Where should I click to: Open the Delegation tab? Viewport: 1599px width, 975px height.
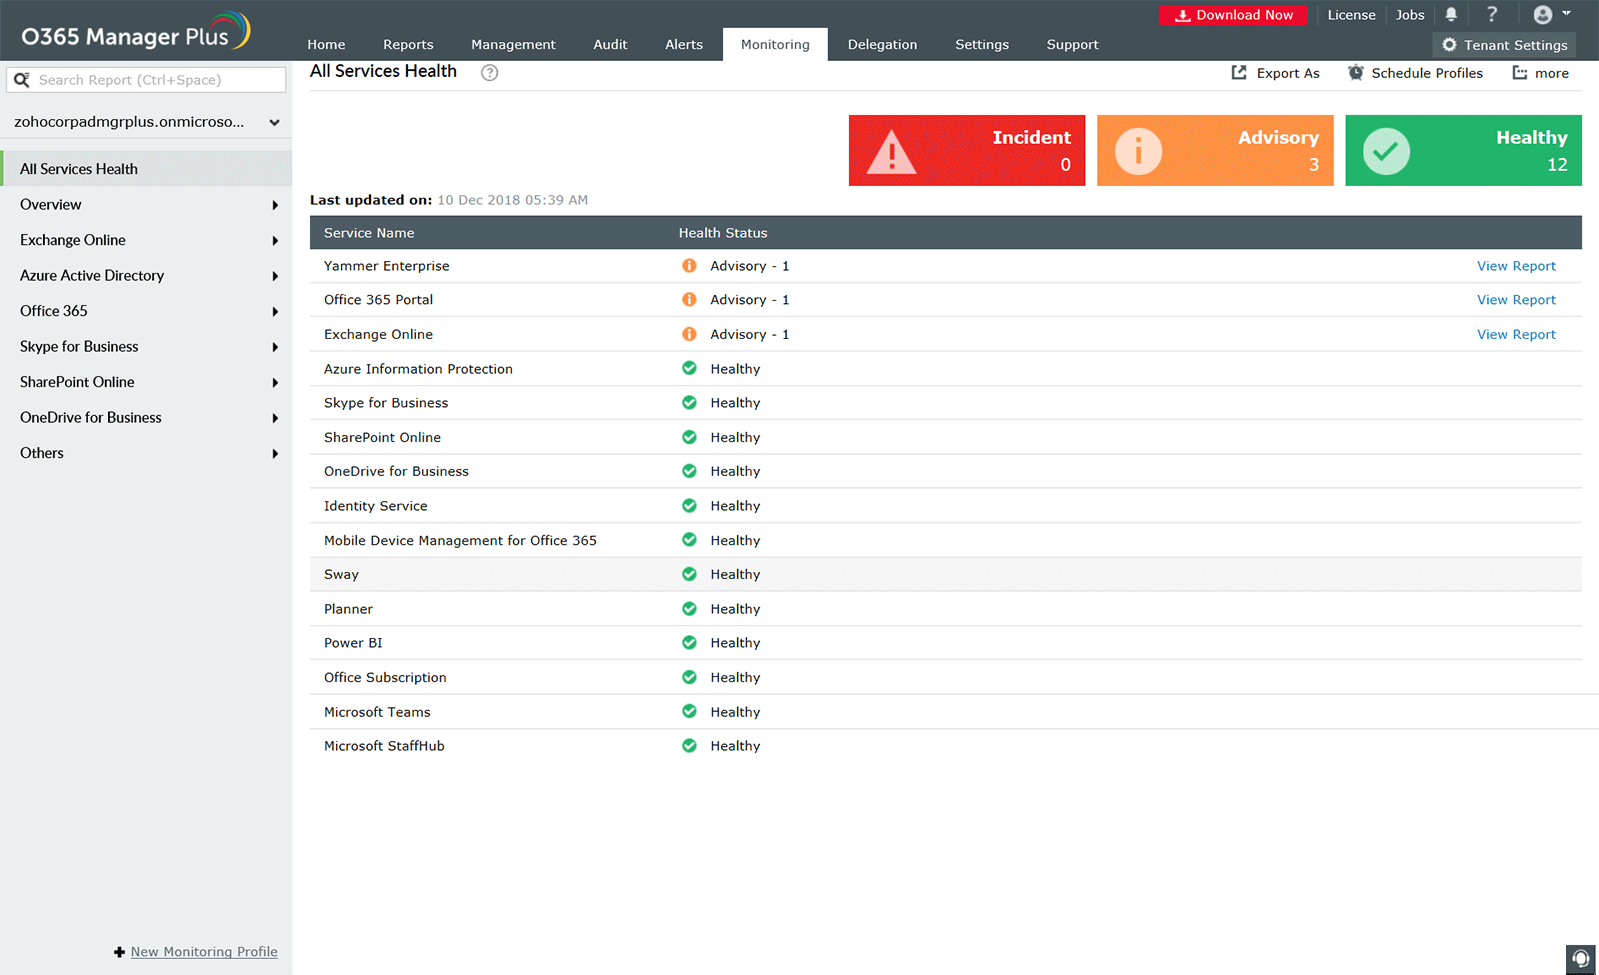tap(882, 44)
